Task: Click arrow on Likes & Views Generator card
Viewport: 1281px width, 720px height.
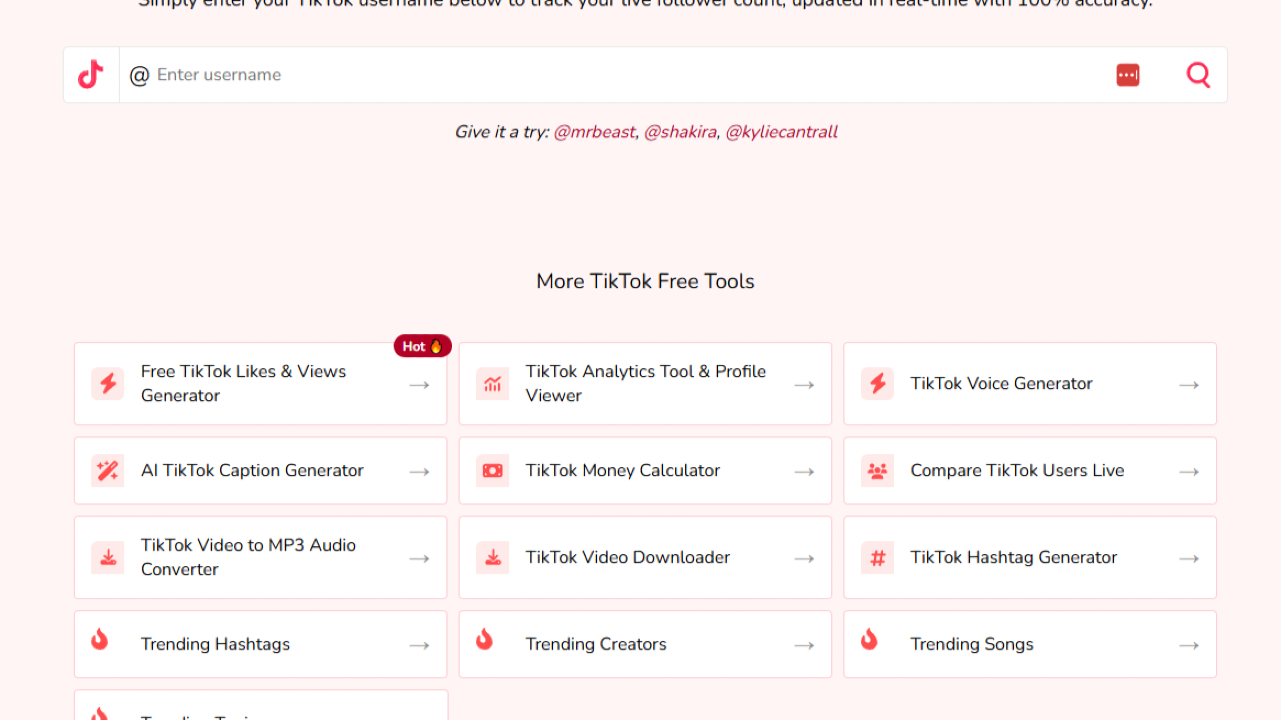Action: click(419, 385)
